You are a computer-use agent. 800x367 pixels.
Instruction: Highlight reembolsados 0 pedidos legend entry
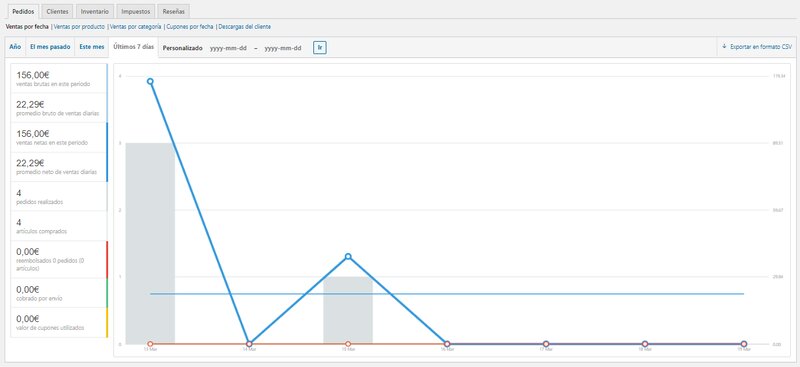tap(59, 259)
